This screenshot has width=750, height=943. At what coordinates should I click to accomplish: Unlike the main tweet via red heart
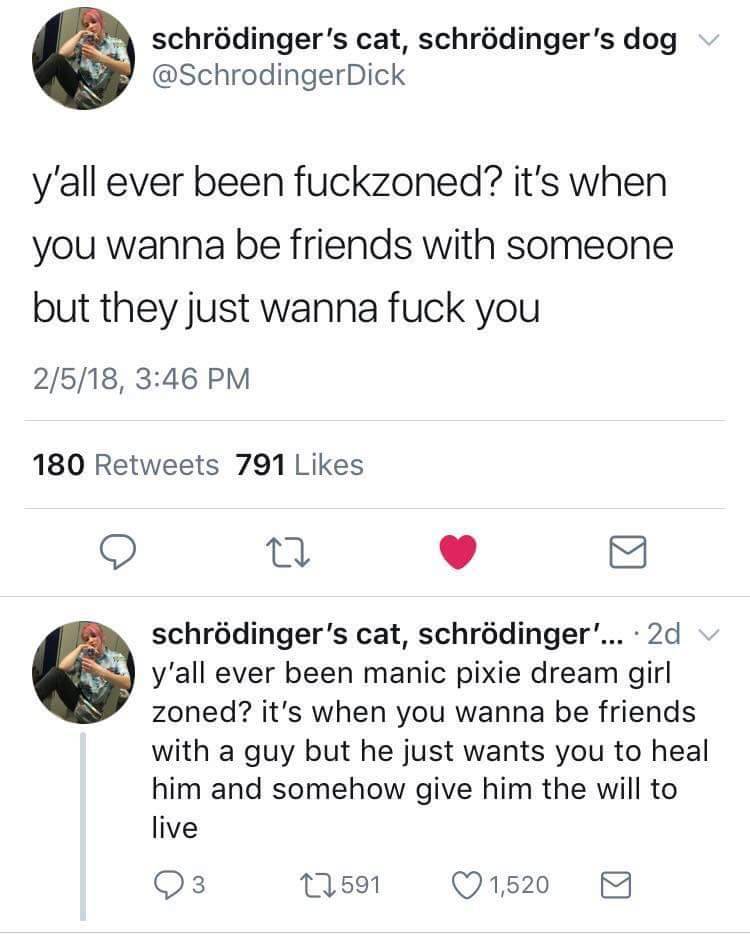tap(458, 551)
